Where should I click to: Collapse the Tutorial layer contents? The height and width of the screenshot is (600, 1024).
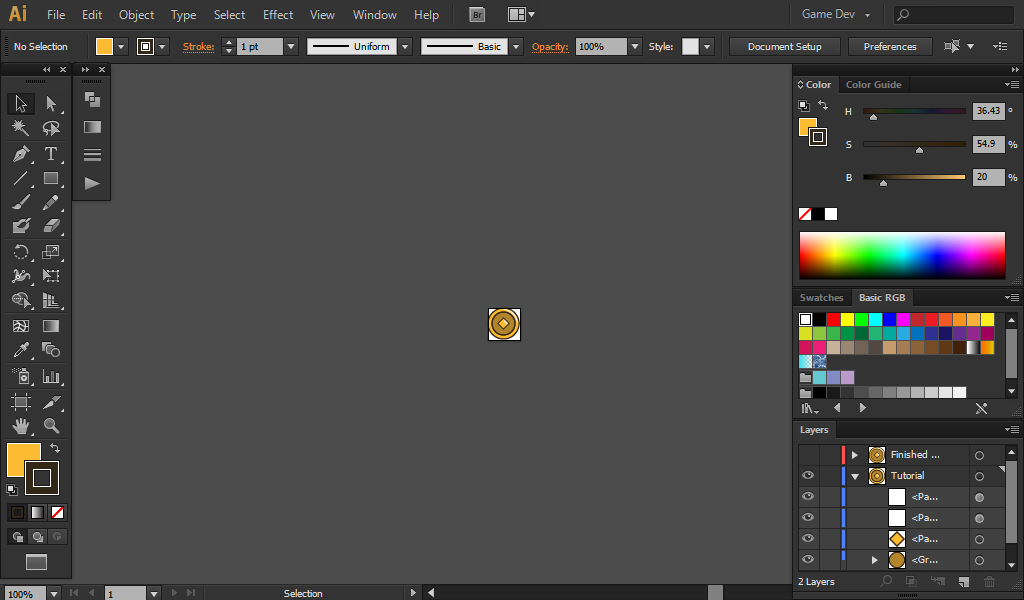[855, 477]
